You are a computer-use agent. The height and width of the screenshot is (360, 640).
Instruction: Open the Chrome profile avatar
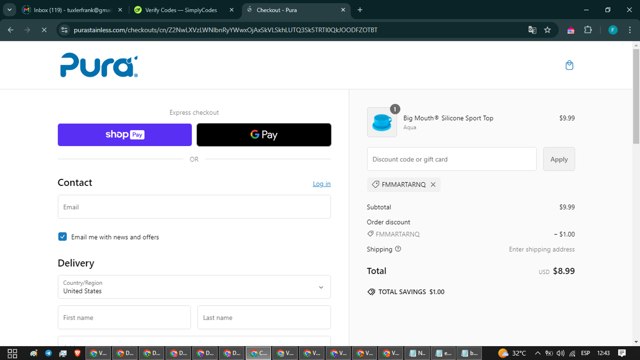(x=613, y=30)
